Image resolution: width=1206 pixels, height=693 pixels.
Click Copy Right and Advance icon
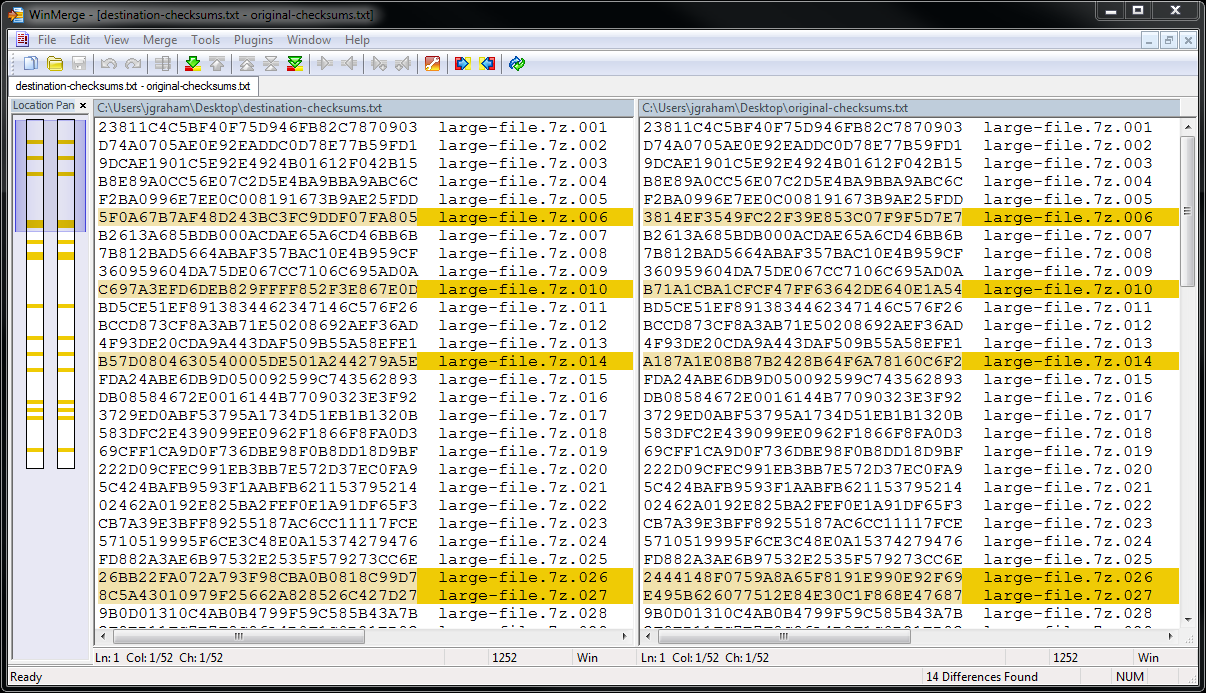(x=379, y=64)
